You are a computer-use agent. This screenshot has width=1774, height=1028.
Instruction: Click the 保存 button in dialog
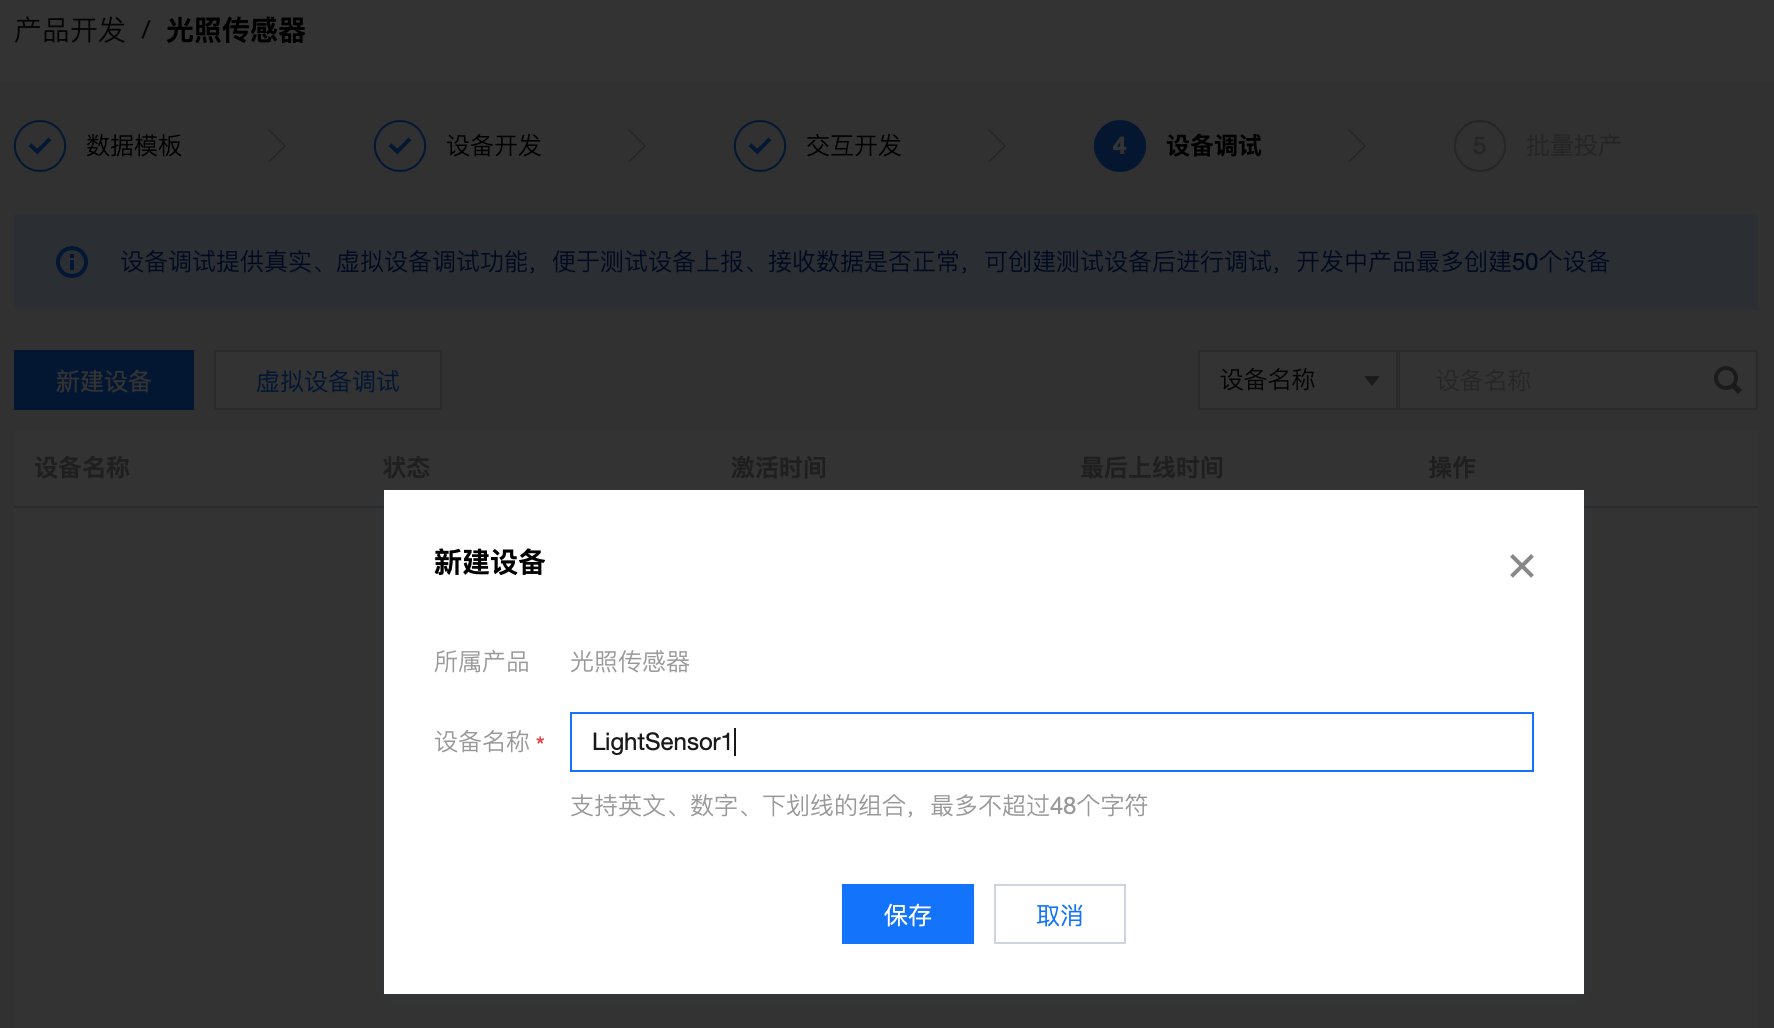(x=907, y=914)
